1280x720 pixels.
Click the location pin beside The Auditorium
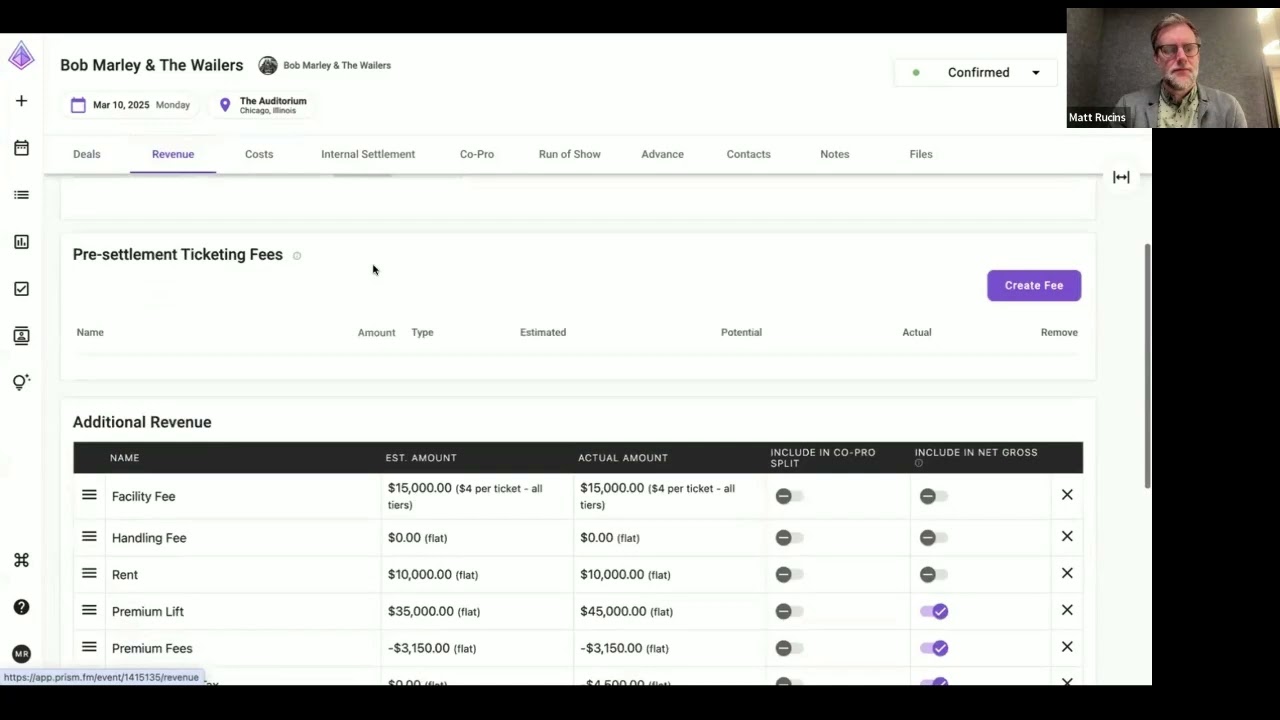225,105
